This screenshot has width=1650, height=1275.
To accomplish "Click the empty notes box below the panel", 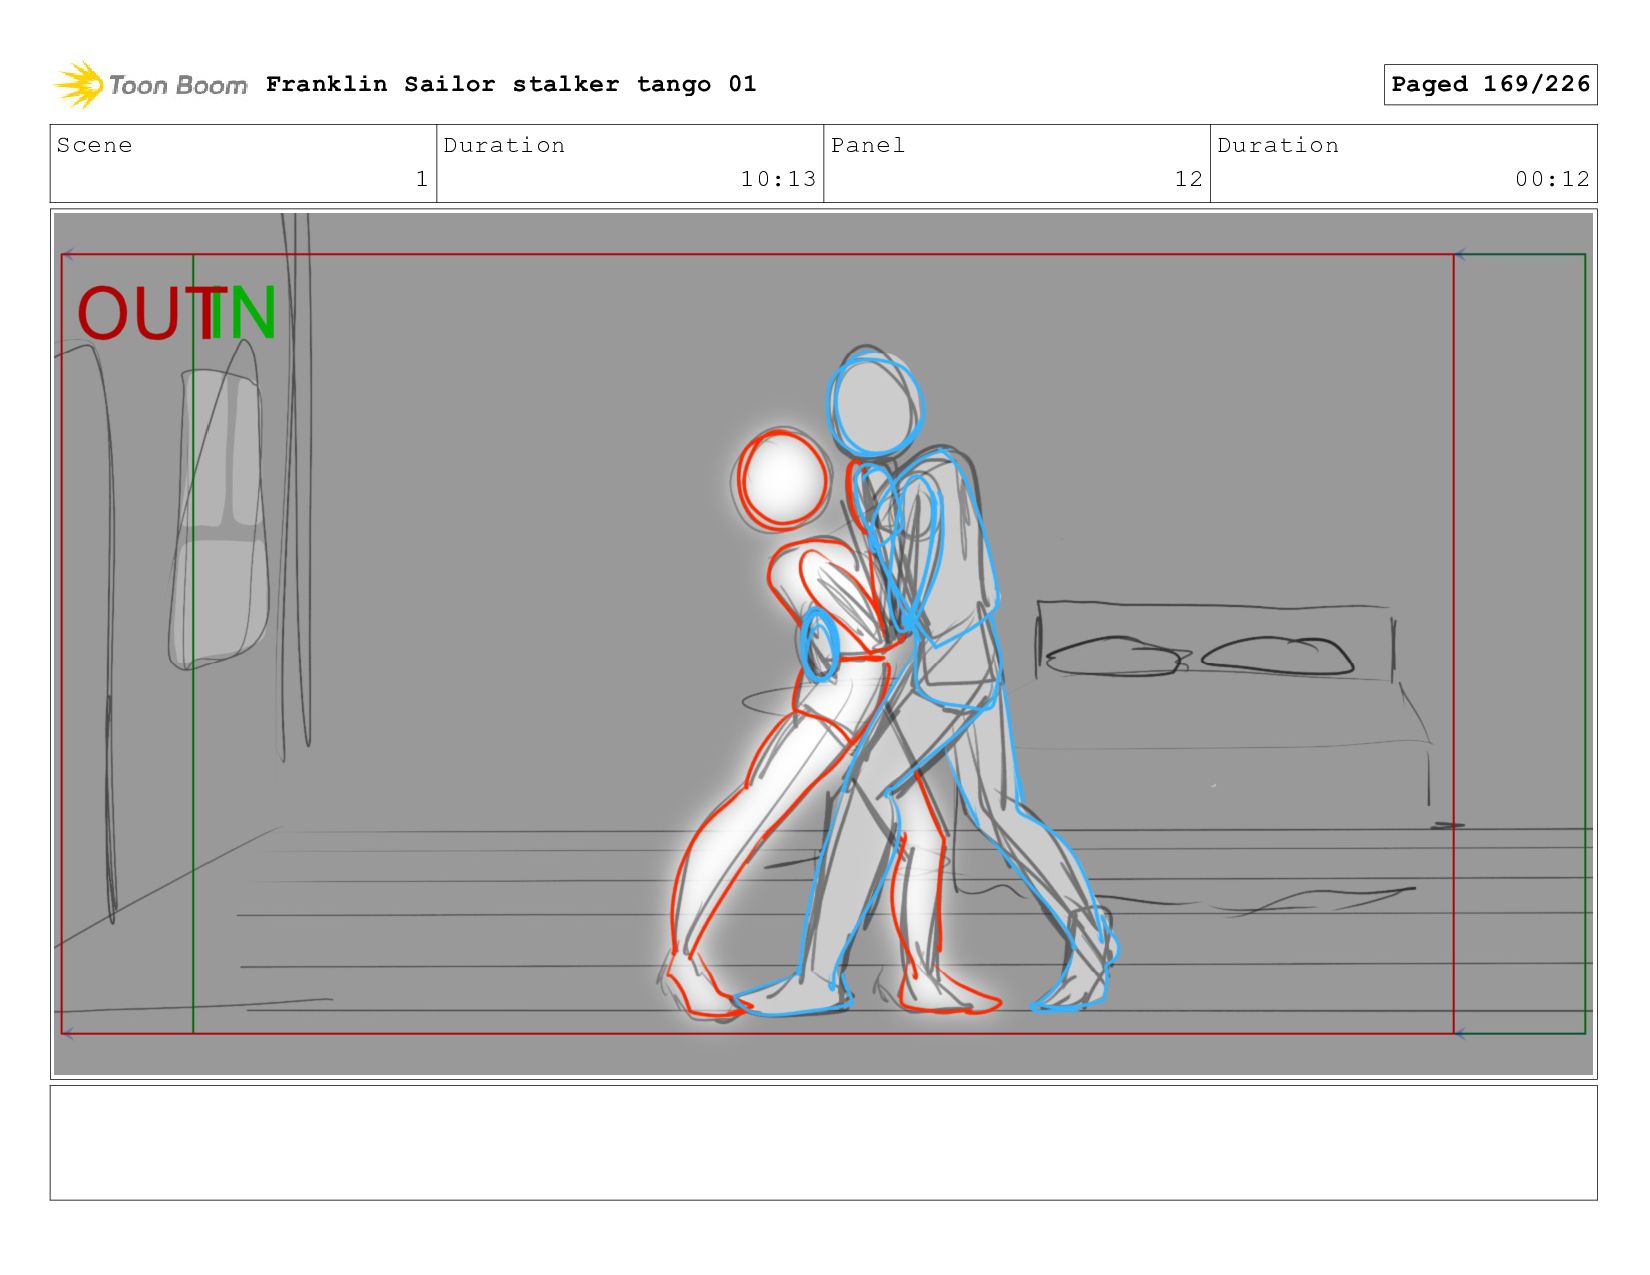I will tap(823, 1143).
